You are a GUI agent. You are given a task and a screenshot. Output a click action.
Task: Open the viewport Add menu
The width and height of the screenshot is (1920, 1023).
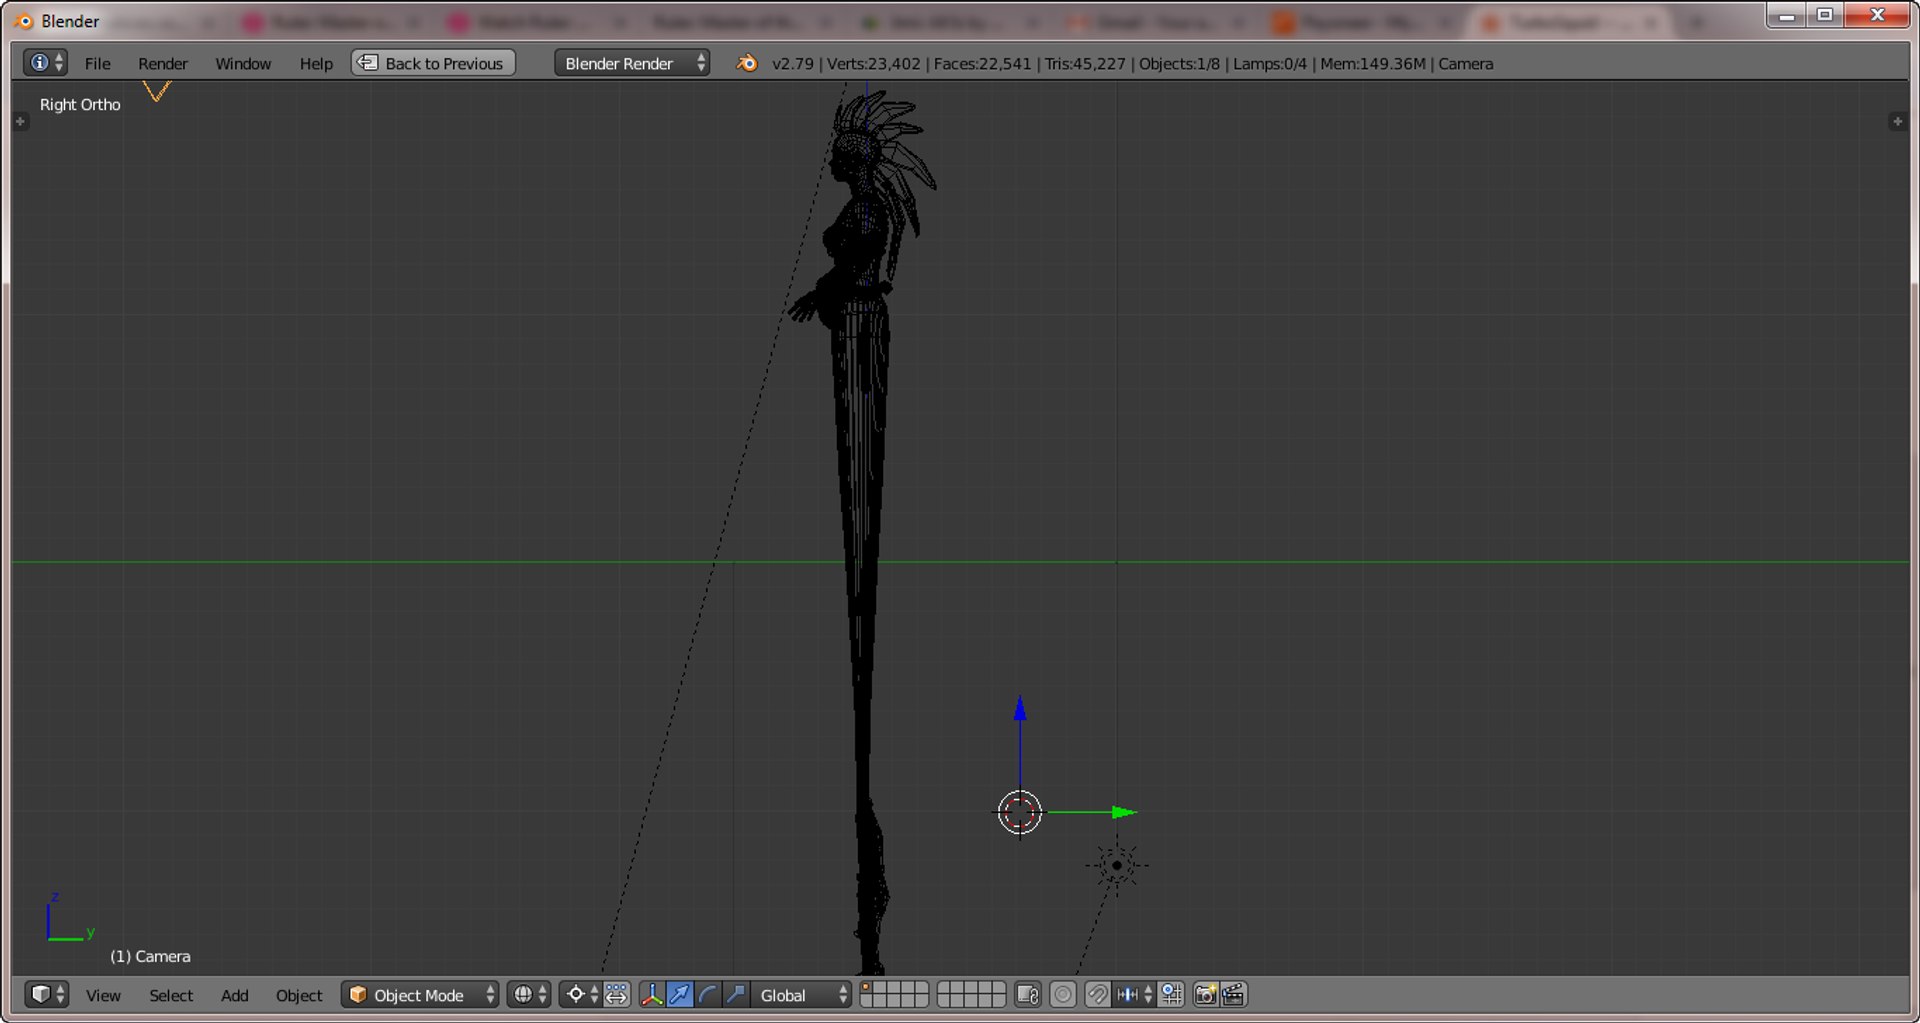click(235, 995)
